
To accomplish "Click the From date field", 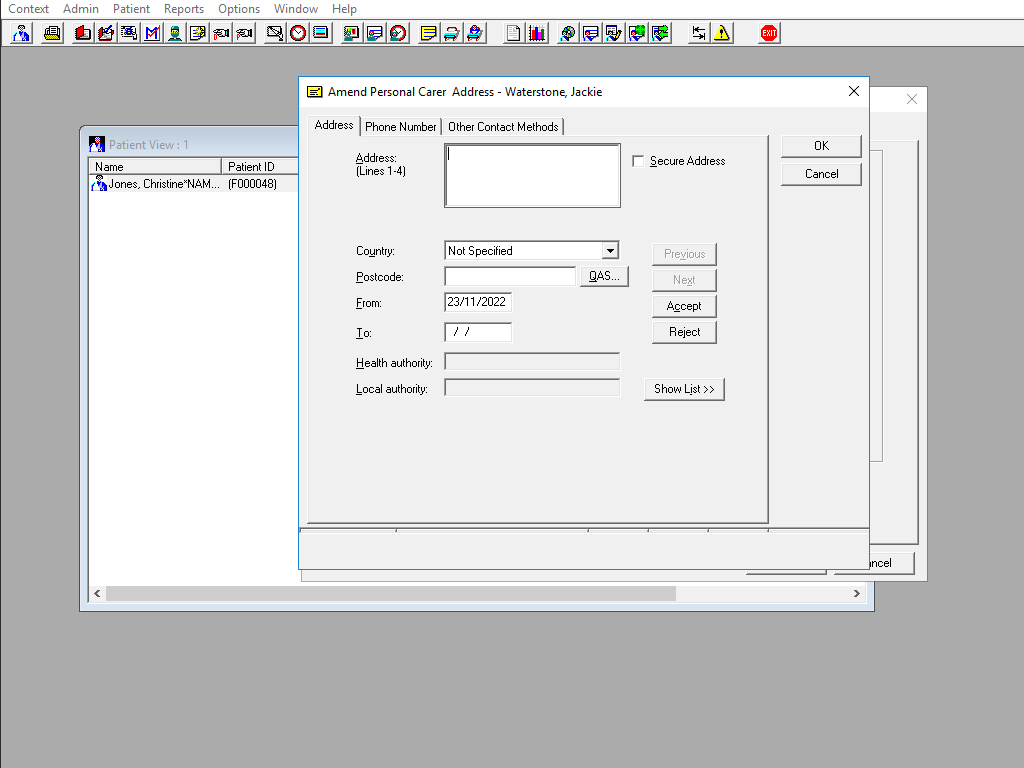I will [x=478, y=302].
